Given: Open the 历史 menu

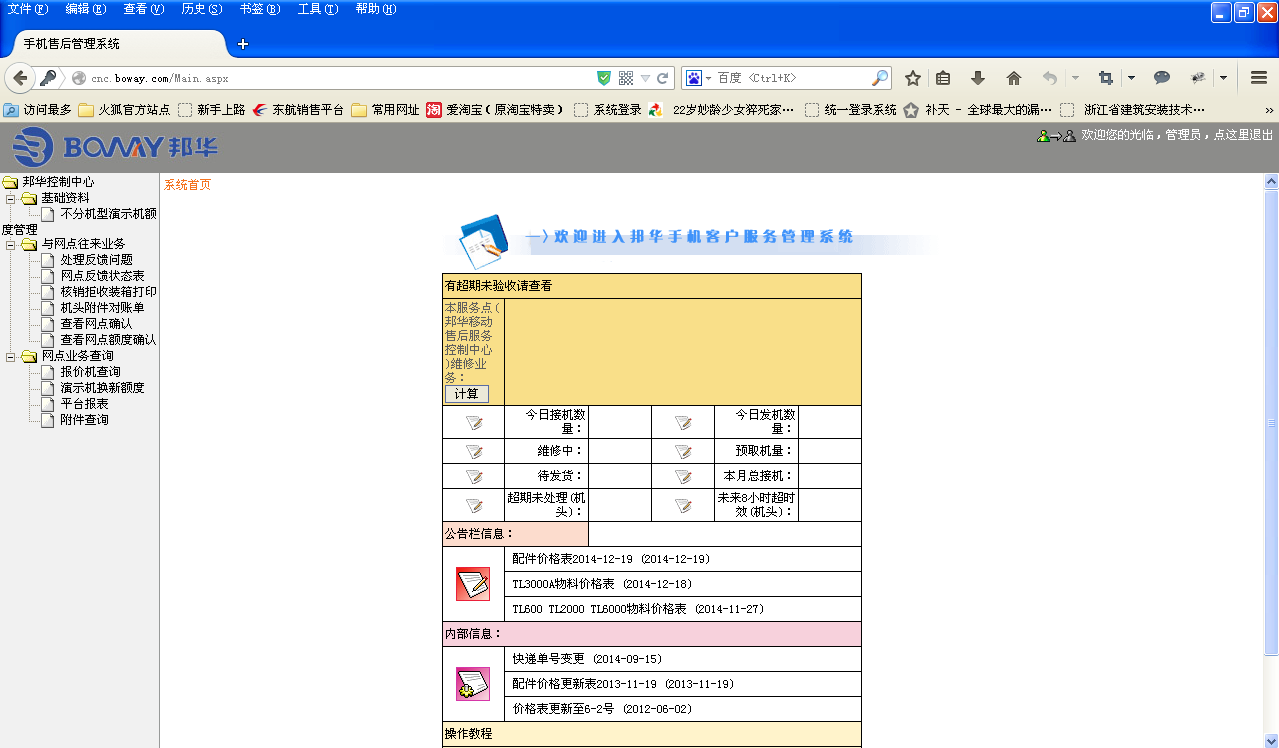Looking at the screenshot, I should click(x=201, y=9).
